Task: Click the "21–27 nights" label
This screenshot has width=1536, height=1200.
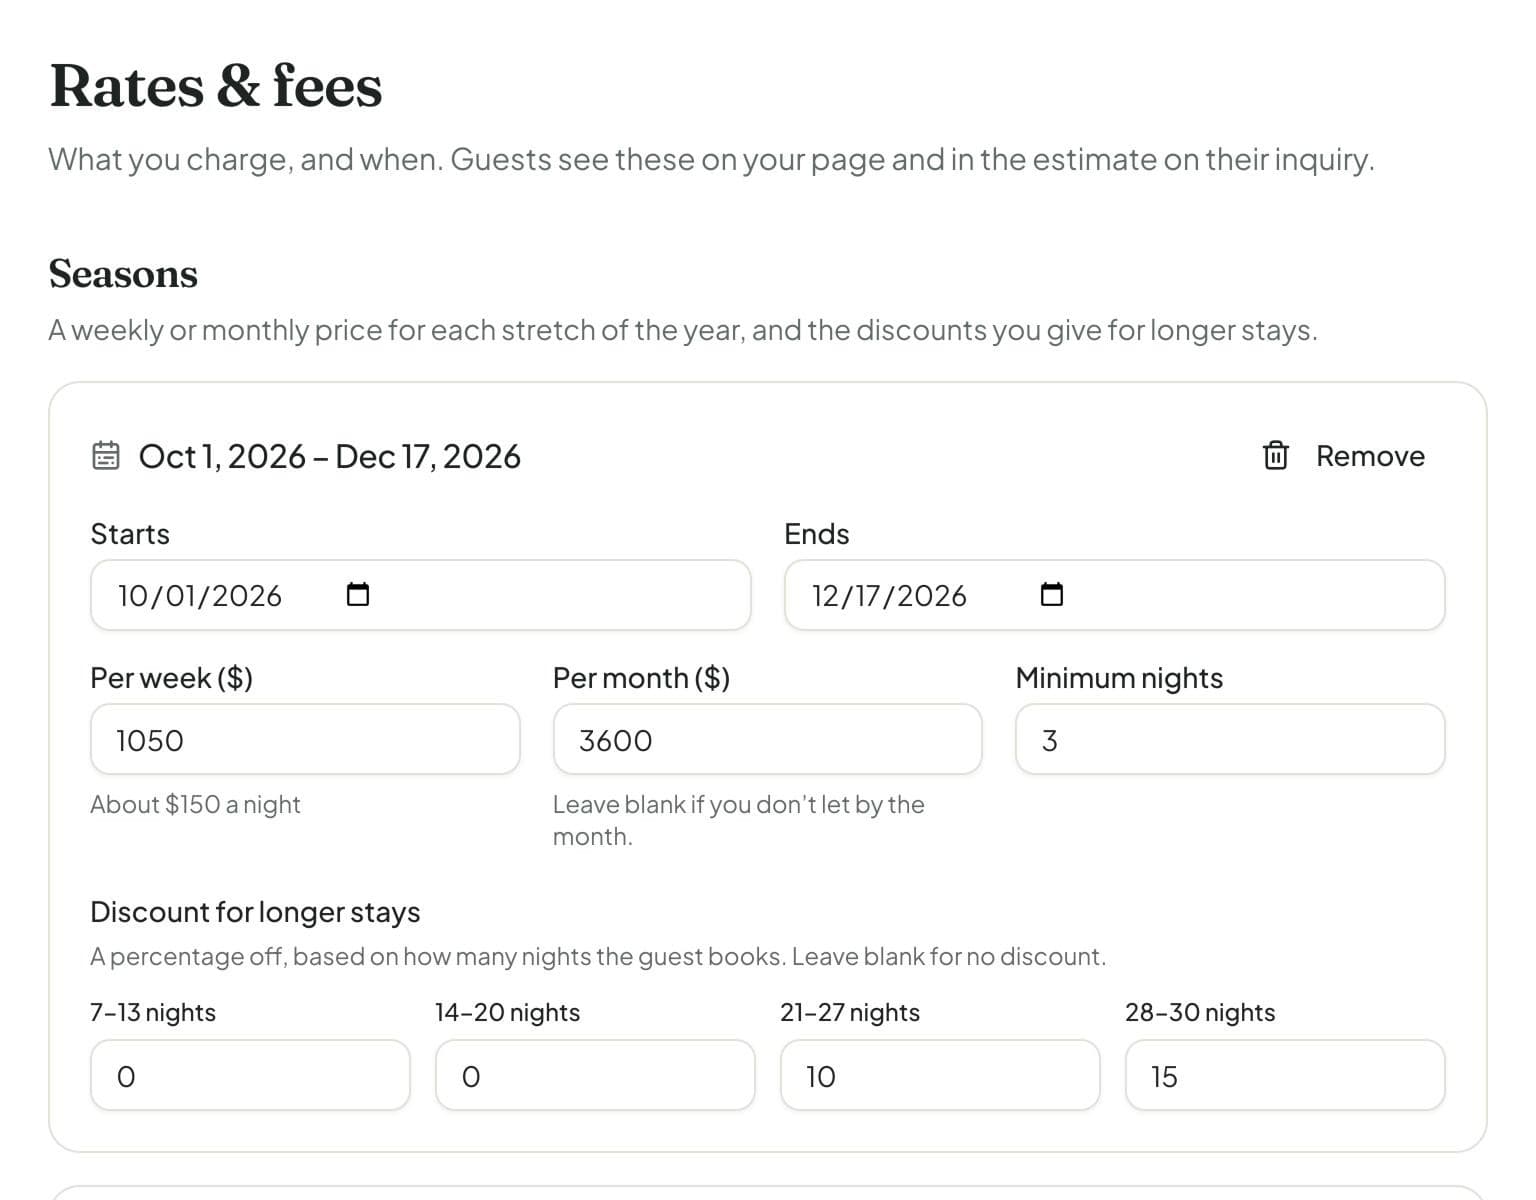Action: 850,1012
